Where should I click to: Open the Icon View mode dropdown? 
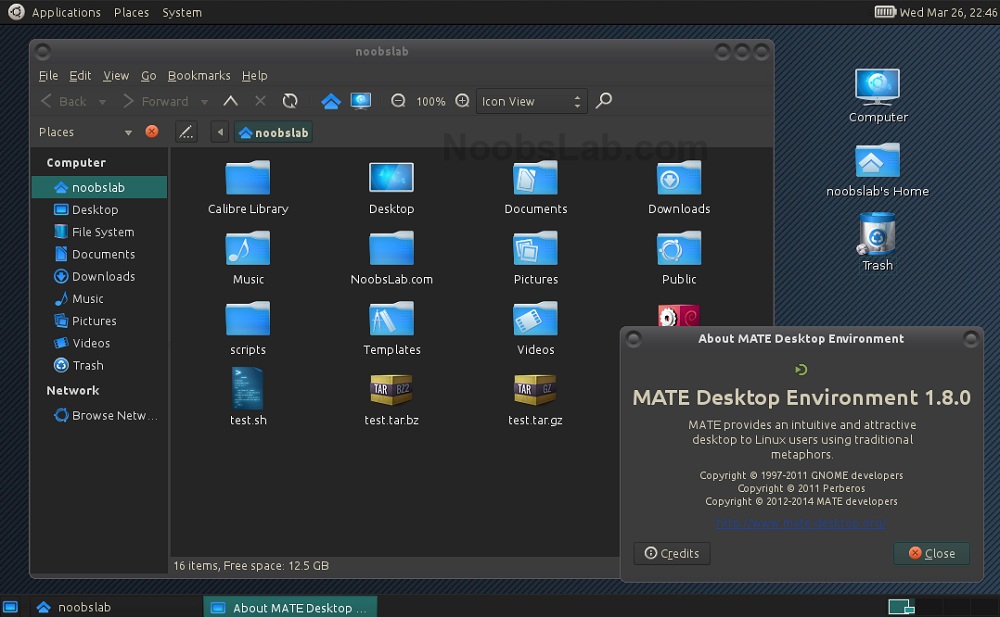[x=531, y=101]
